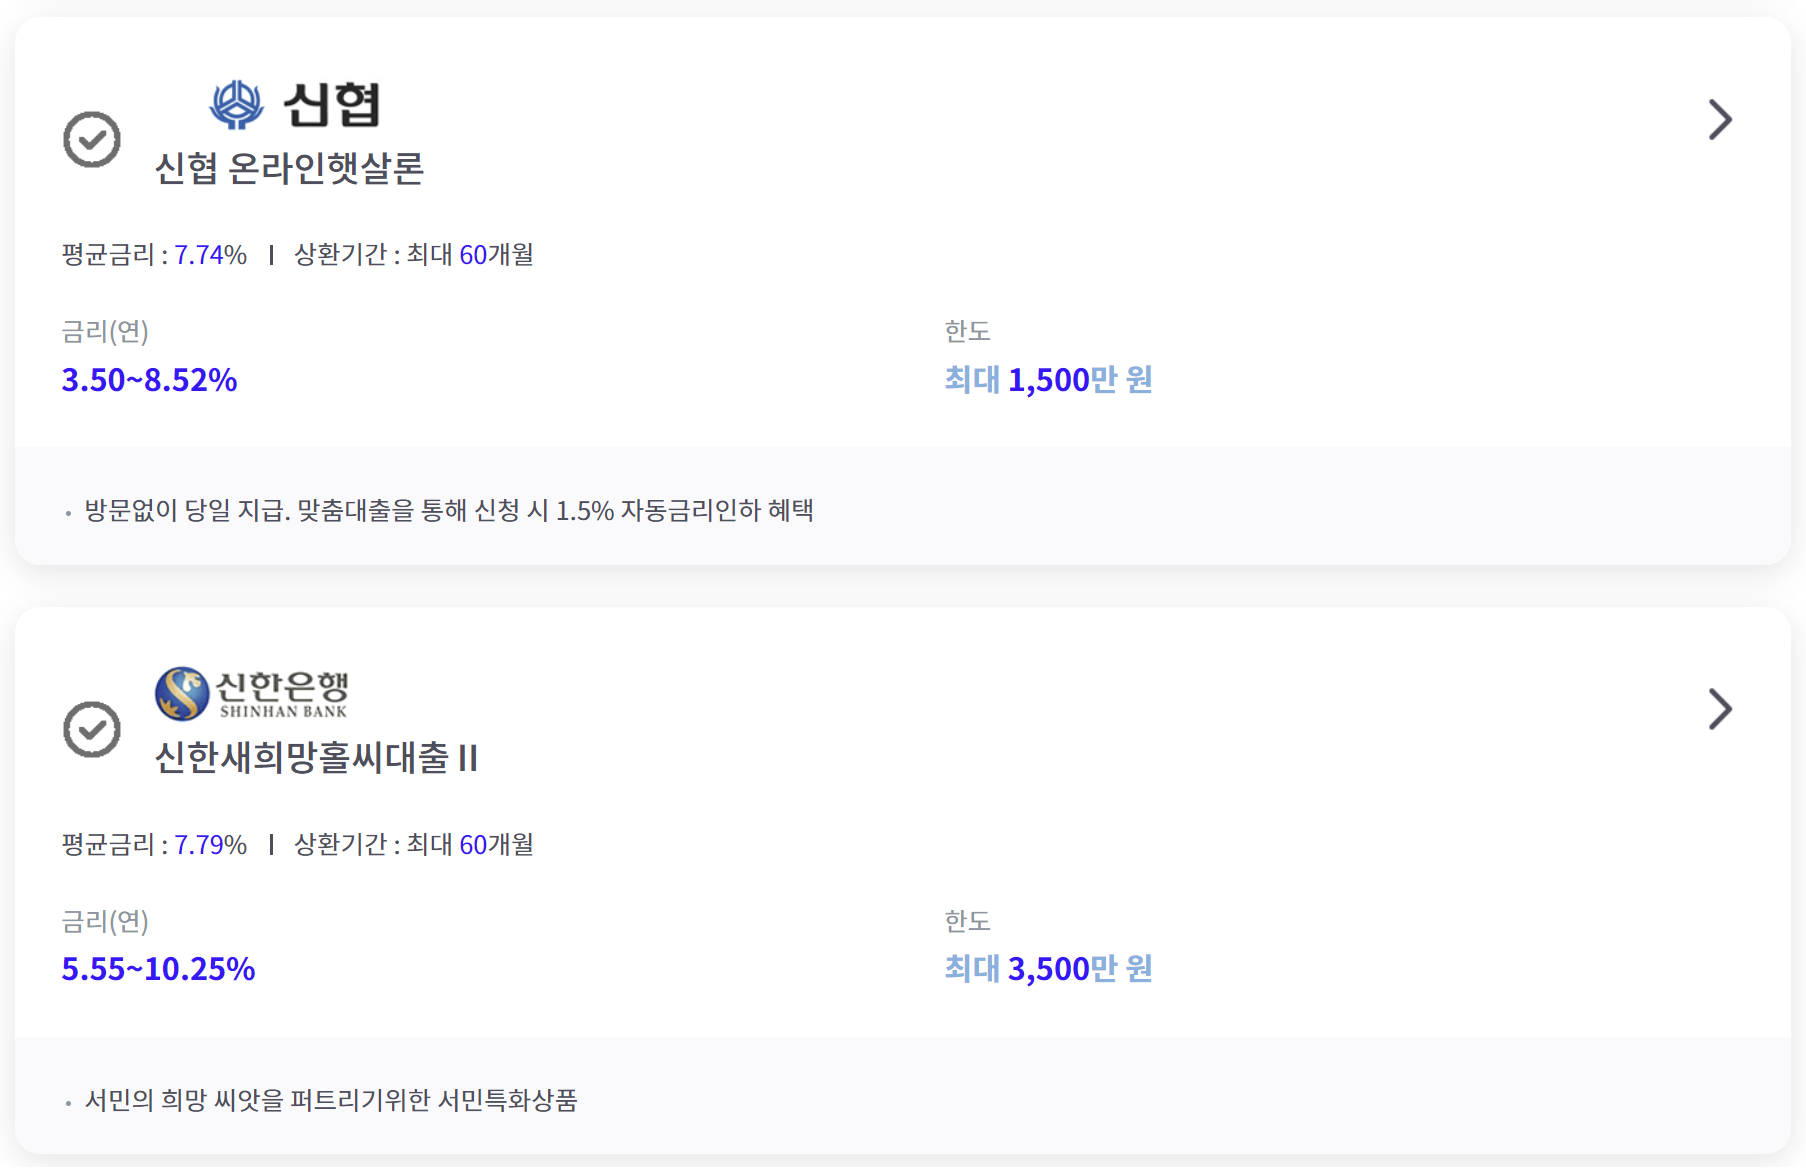1806x1168 pixels.
Task: Click the checkmark badge beside 신협 온라인햇살론
Action: click(x=91, y=140)
